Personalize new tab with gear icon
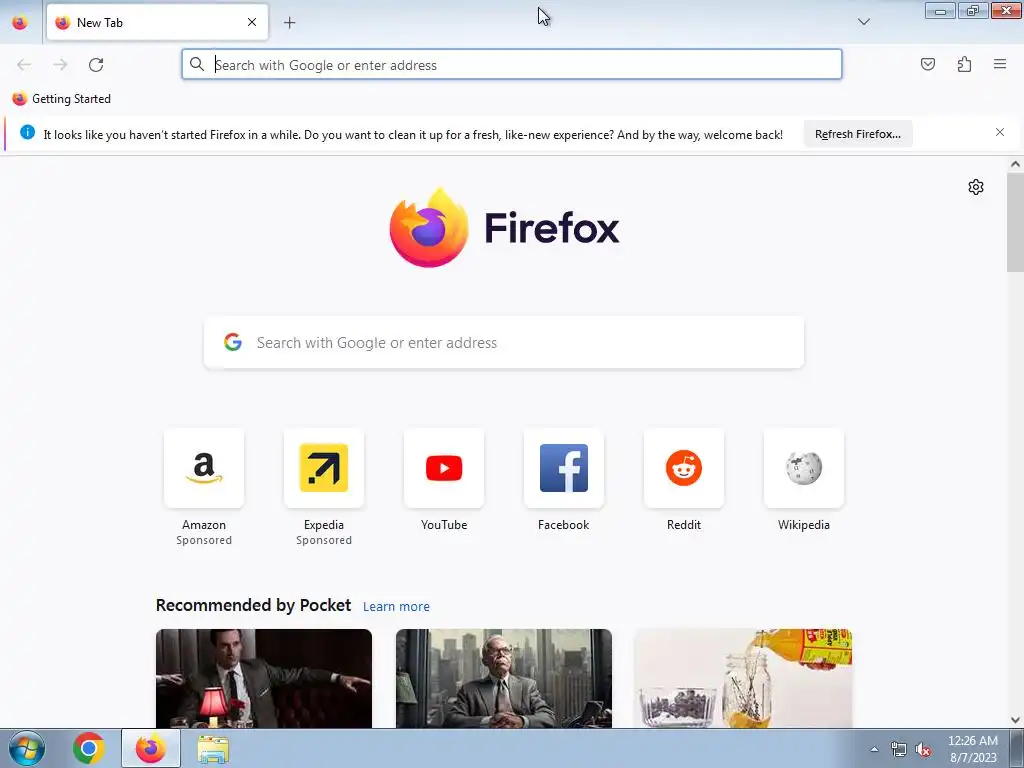1024x768 pixels. click(x=976, y=187)
